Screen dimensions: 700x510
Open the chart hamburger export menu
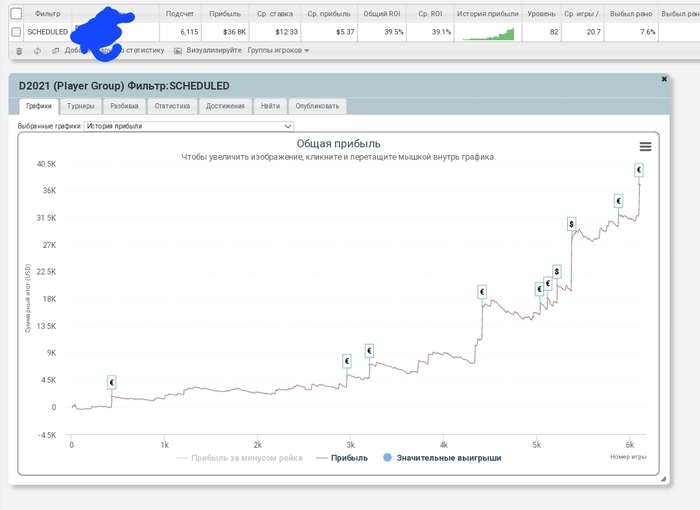tap(645, 146)
